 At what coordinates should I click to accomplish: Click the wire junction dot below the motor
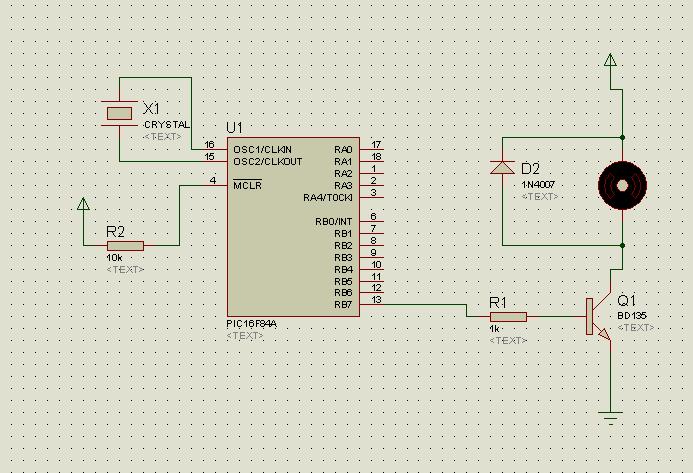[622, 245]
